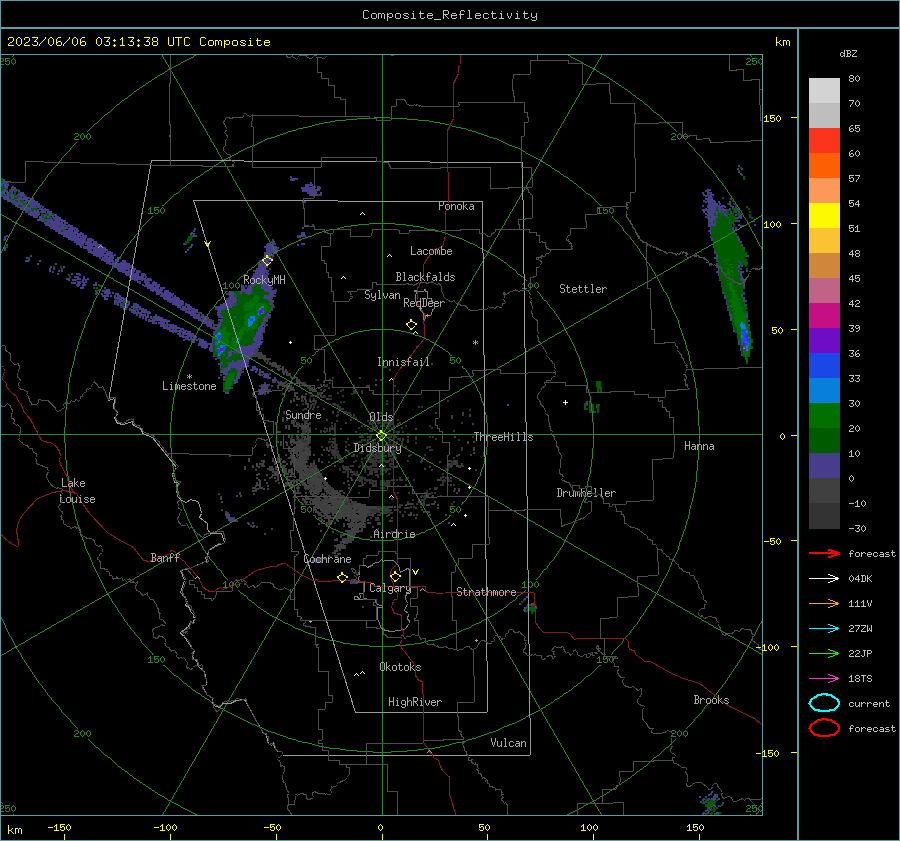The image size is (900, 841).
Task: Click the Ponoka city label
Action: (456, 206)
